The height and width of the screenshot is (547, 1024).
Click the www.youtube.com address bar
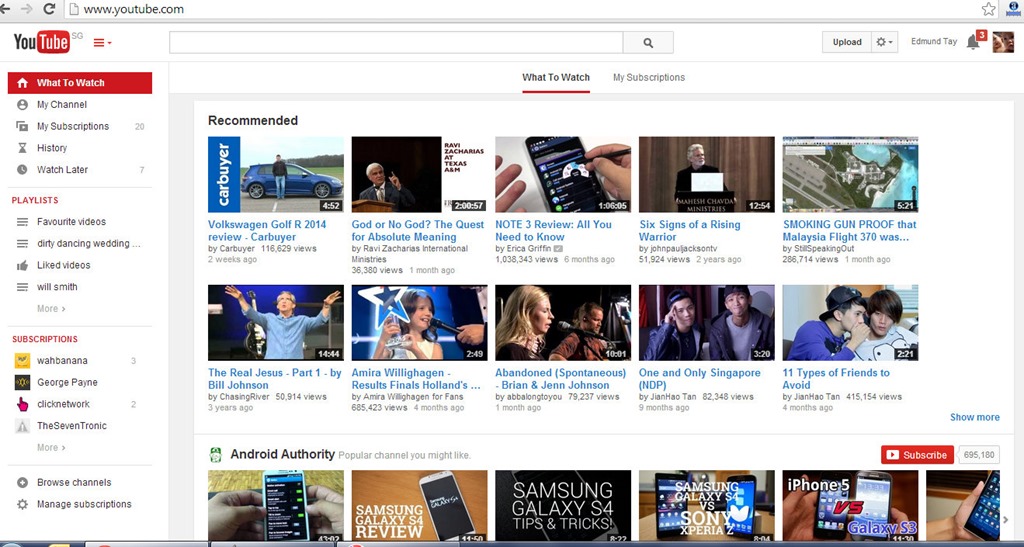pyautogui.click(x=522, y=9)
